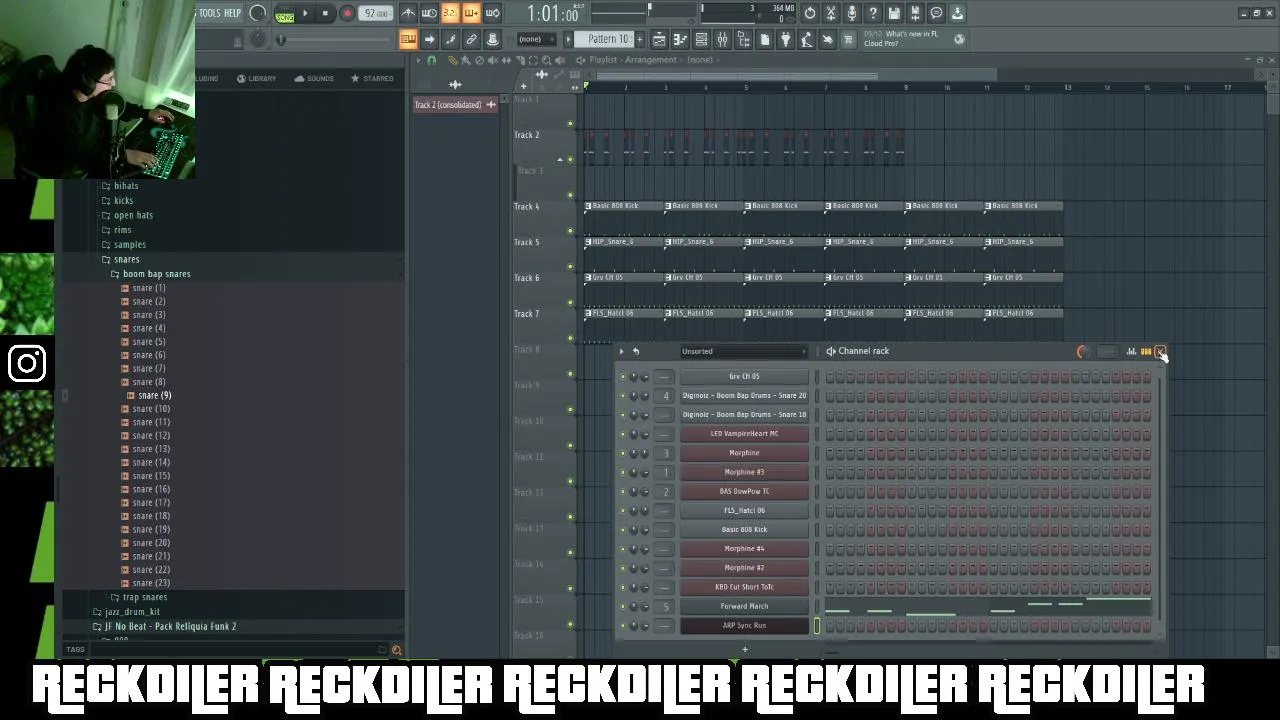Start playback with the play button

(305, 13)
